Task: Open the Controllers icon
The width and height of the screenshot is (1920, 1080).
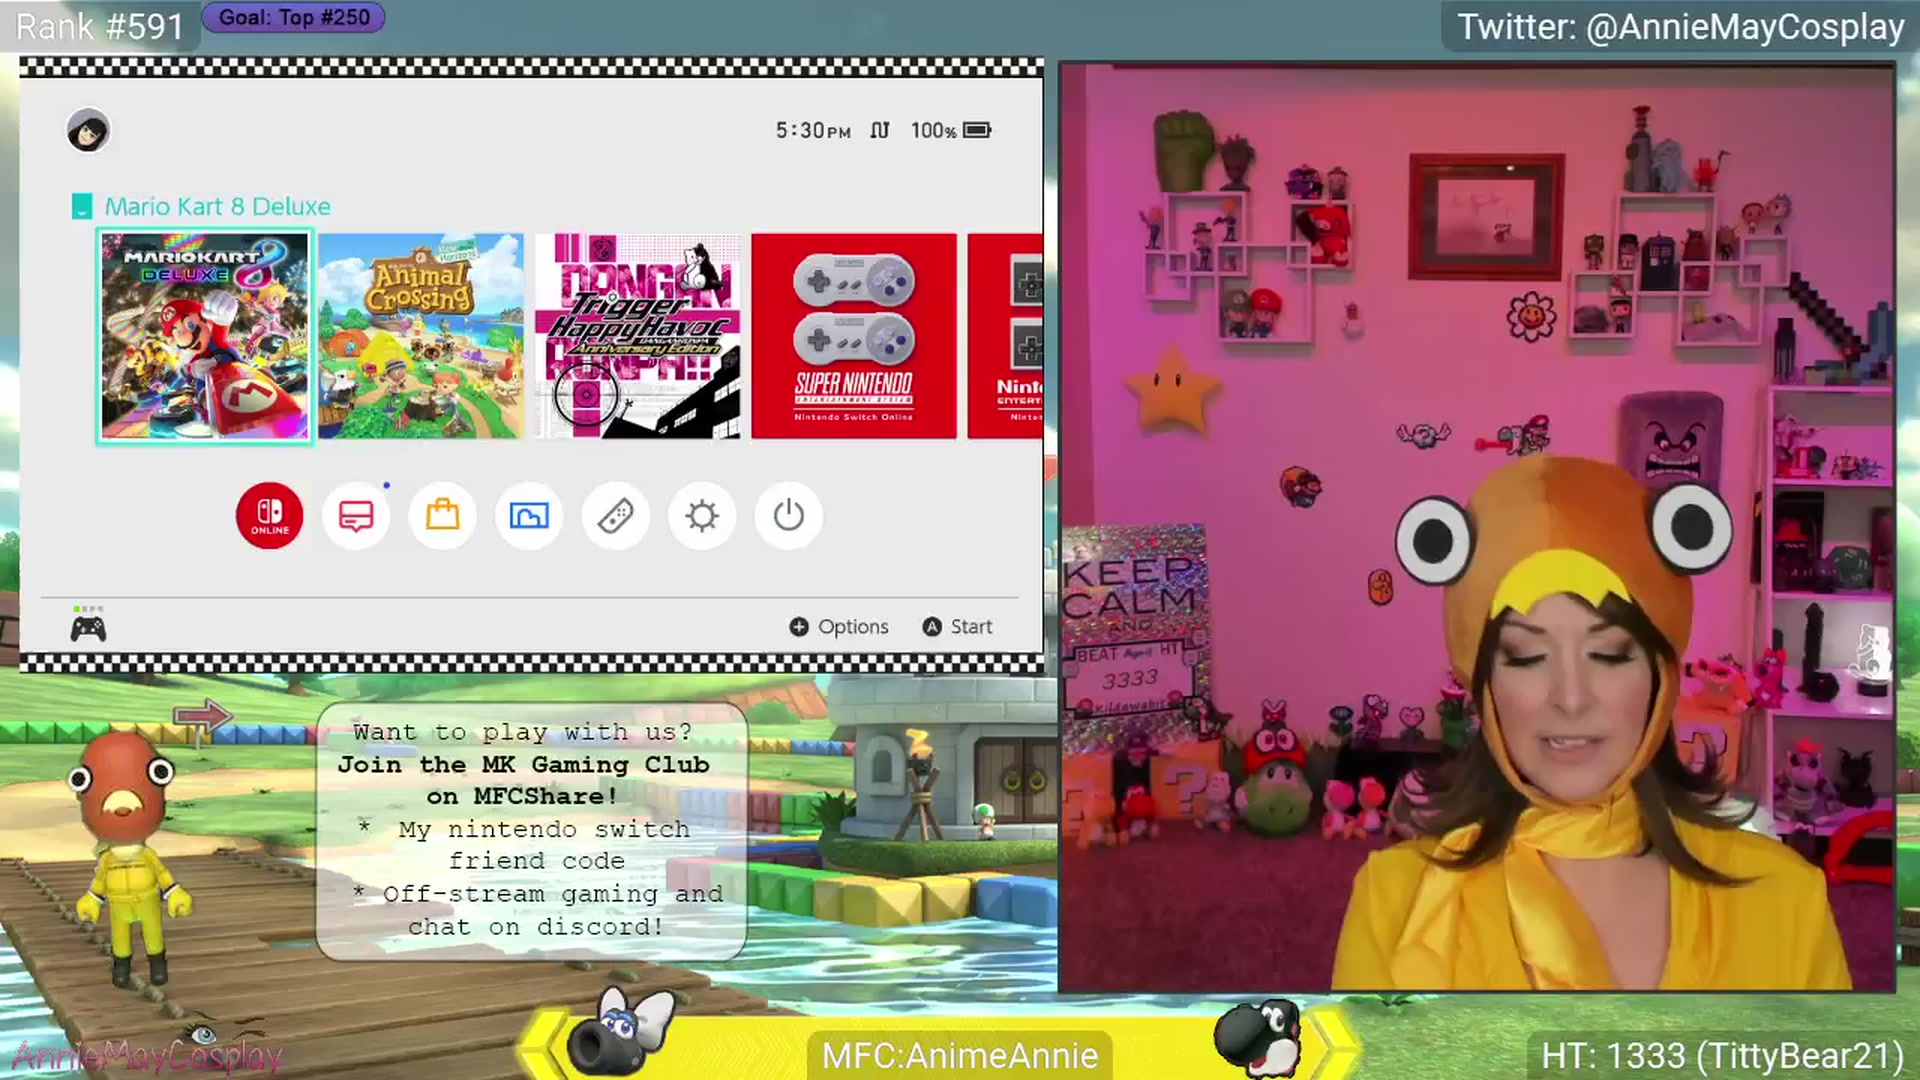Action: 616,516
